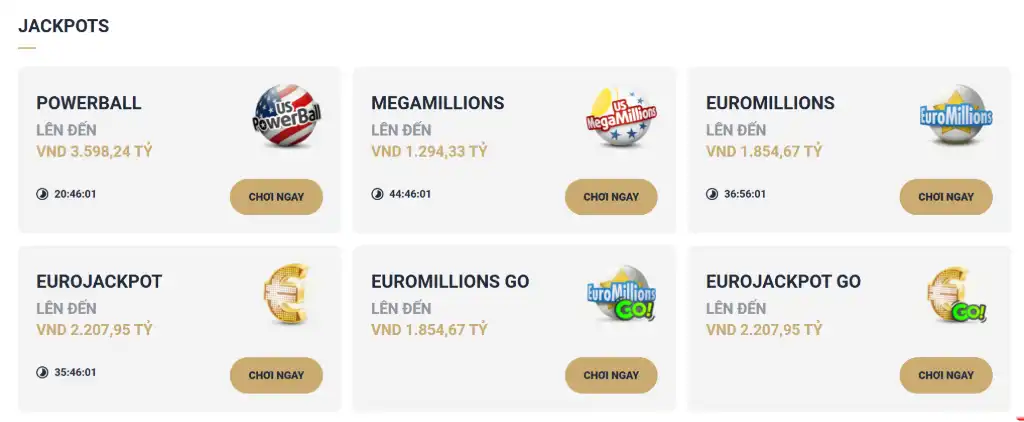Click the Eurojackpot countdown clock icon

coord(42,372)
